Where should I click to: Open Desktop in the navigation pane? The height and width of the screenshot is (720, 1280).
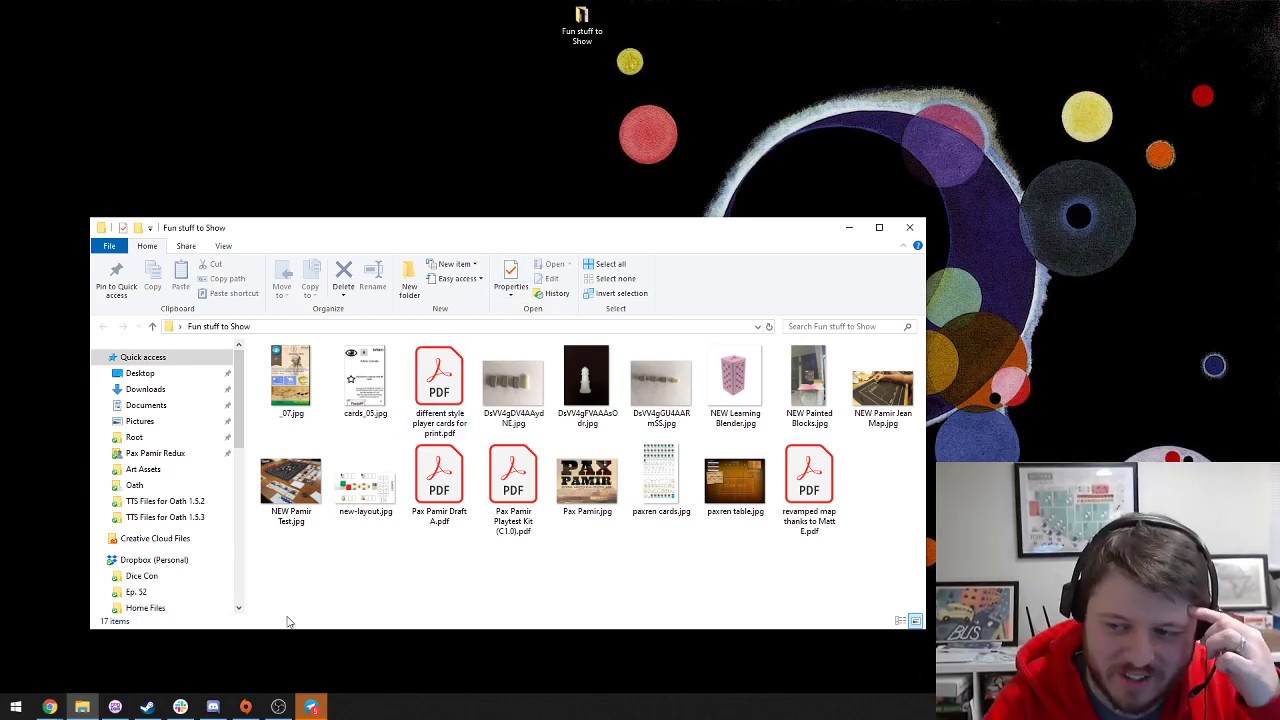pos(140,373)
